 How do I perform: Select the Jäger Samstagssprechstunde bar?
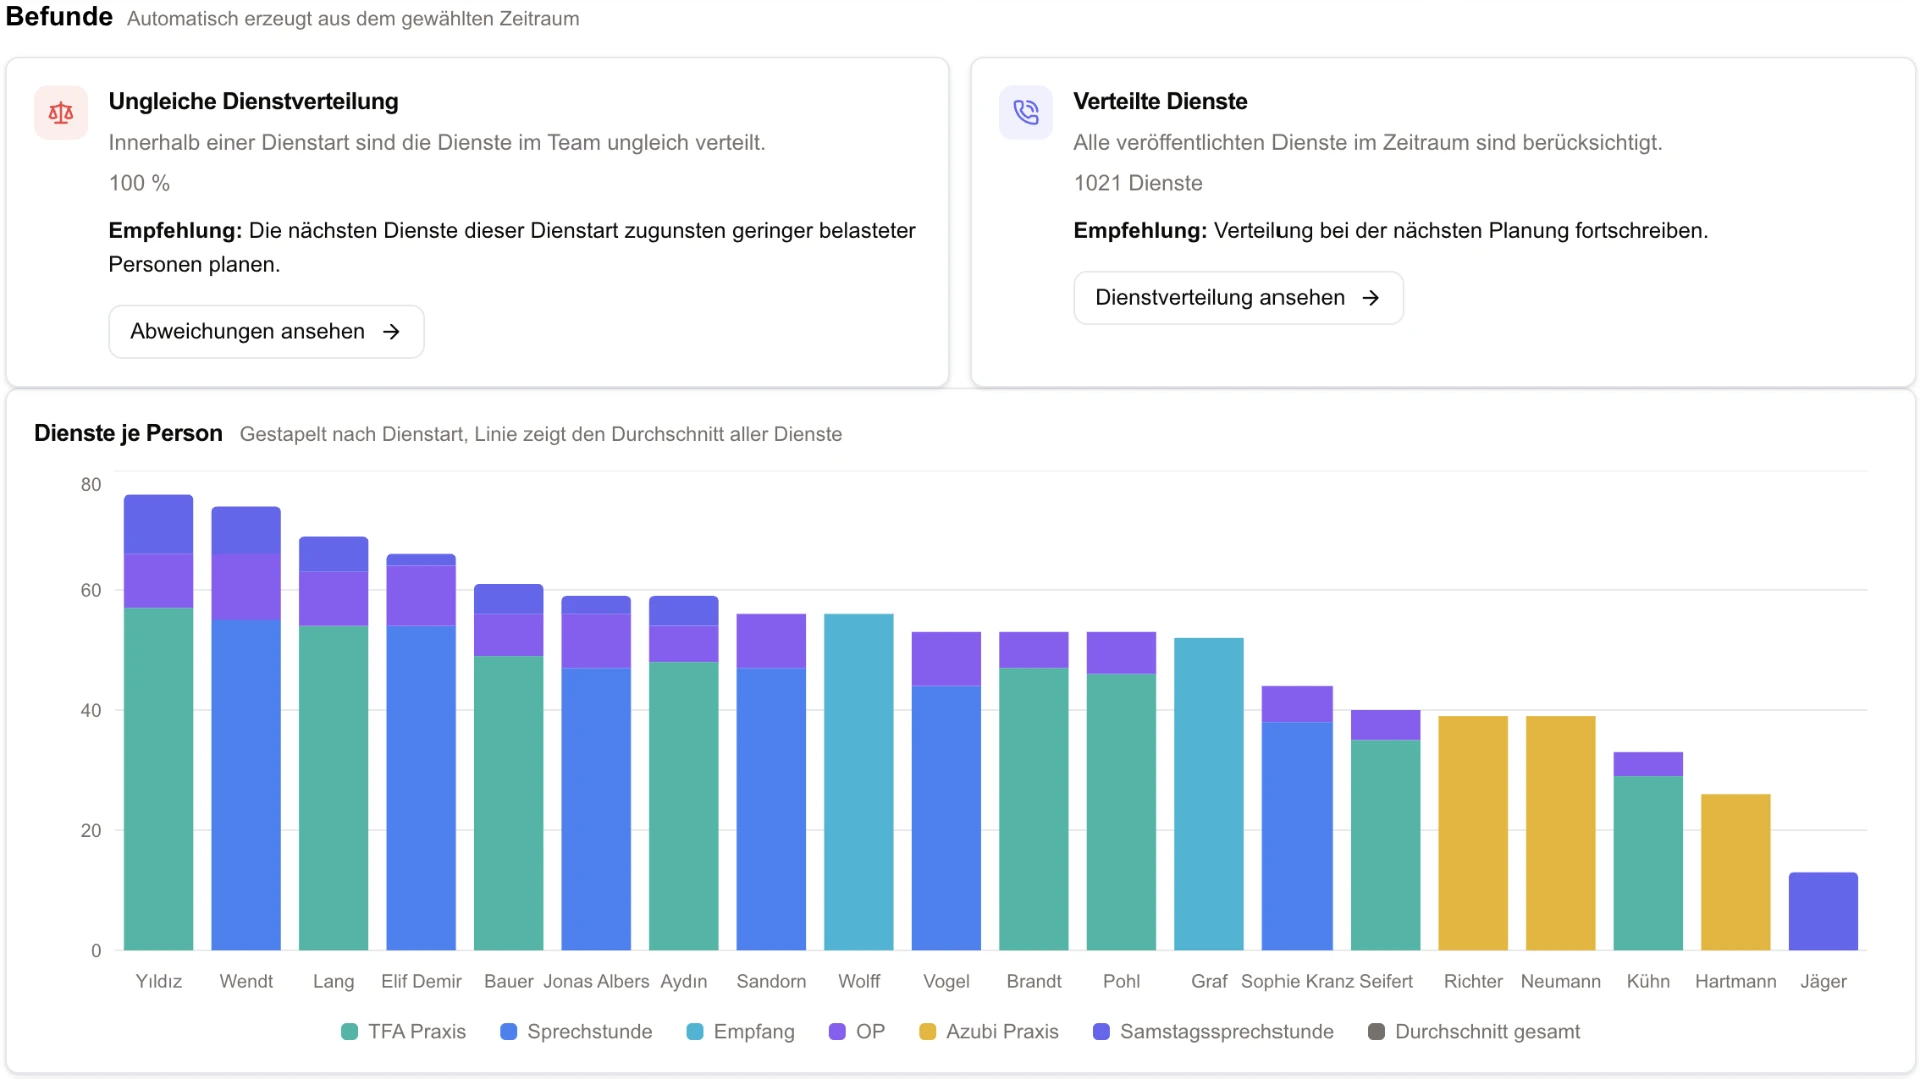point(1823,911)
